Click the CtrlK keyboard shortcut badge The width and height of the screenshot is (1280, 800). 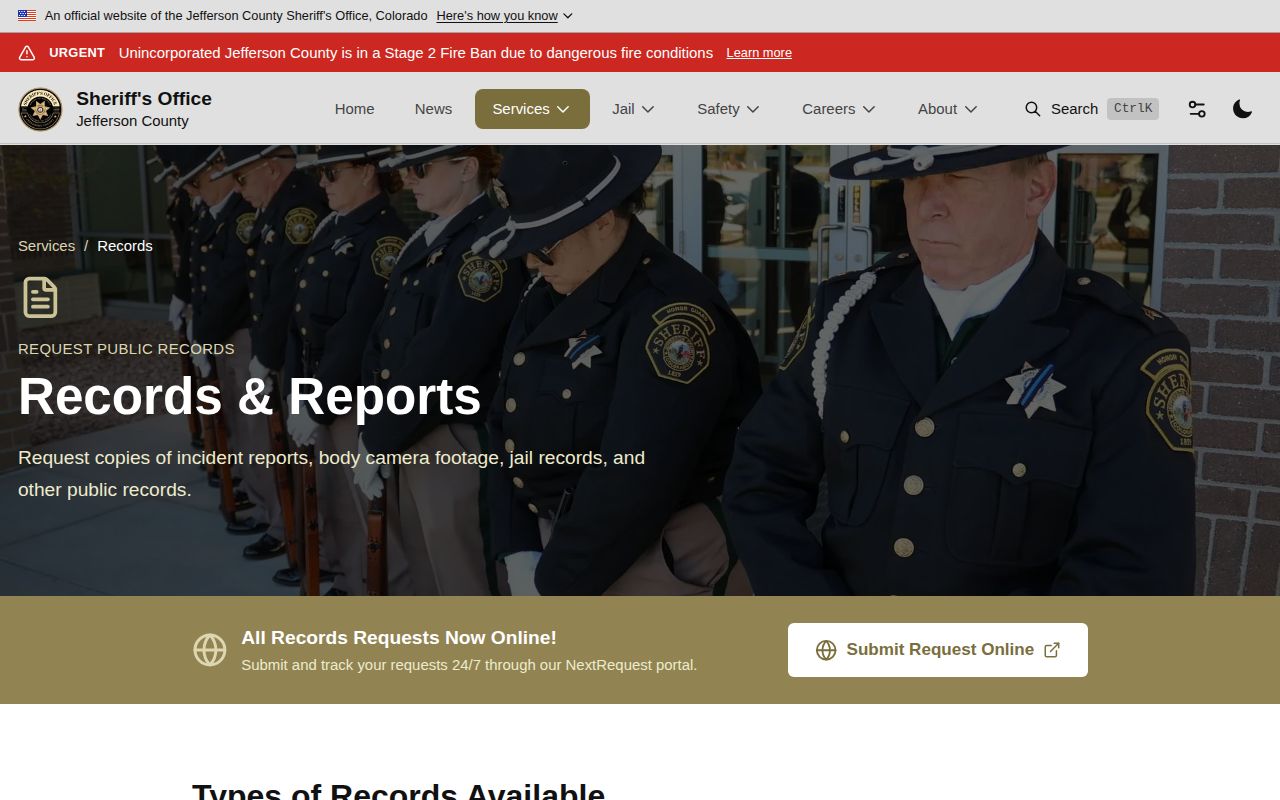coord(1133,109)
